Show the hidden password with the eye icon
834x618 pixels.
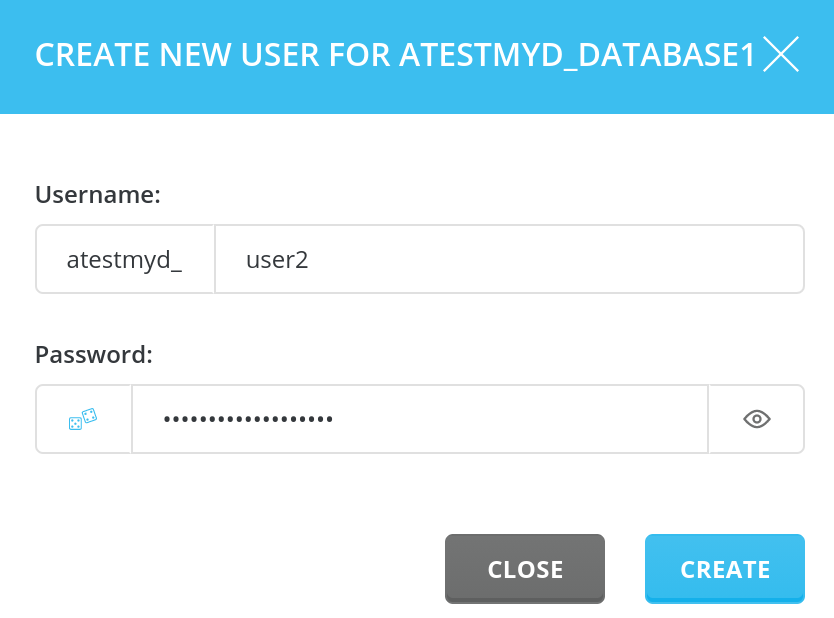(x=757, y=419)
